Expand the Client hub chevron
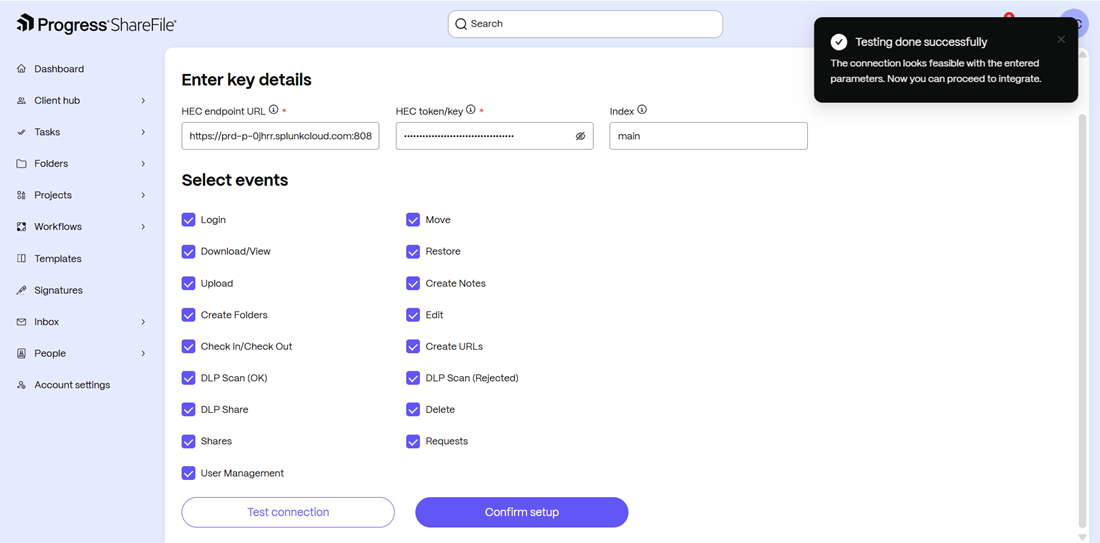This screenshot has width=1100, height=543. pos(143,100)
